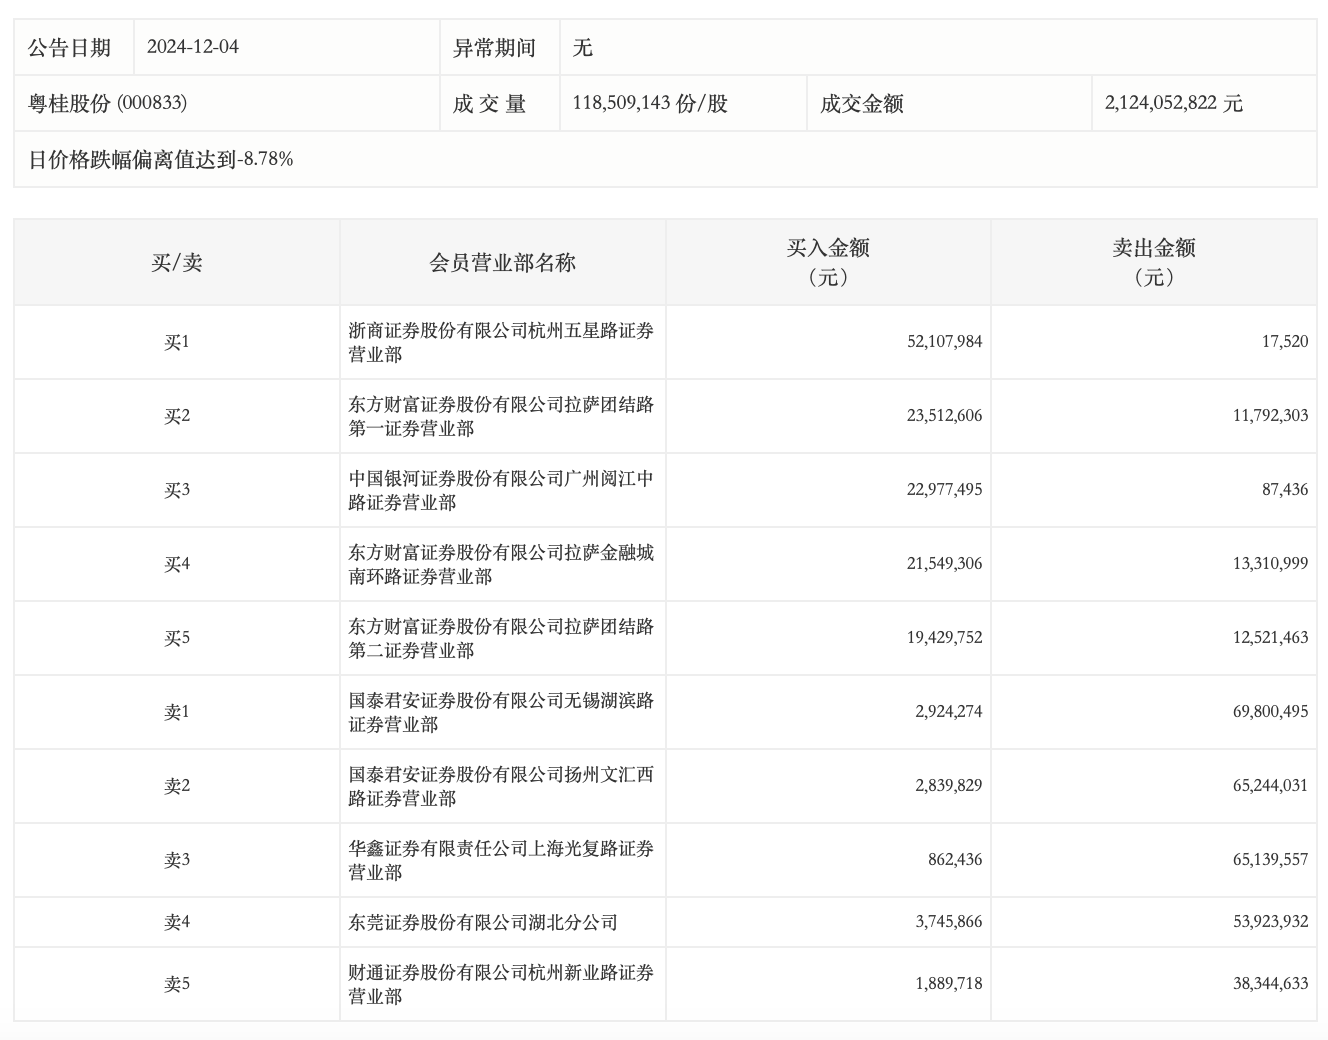Open 东方财富证券 拉萨金融城南环路营业部 entry
This screenshot has height=1040, width=1328.
[501, 564]
